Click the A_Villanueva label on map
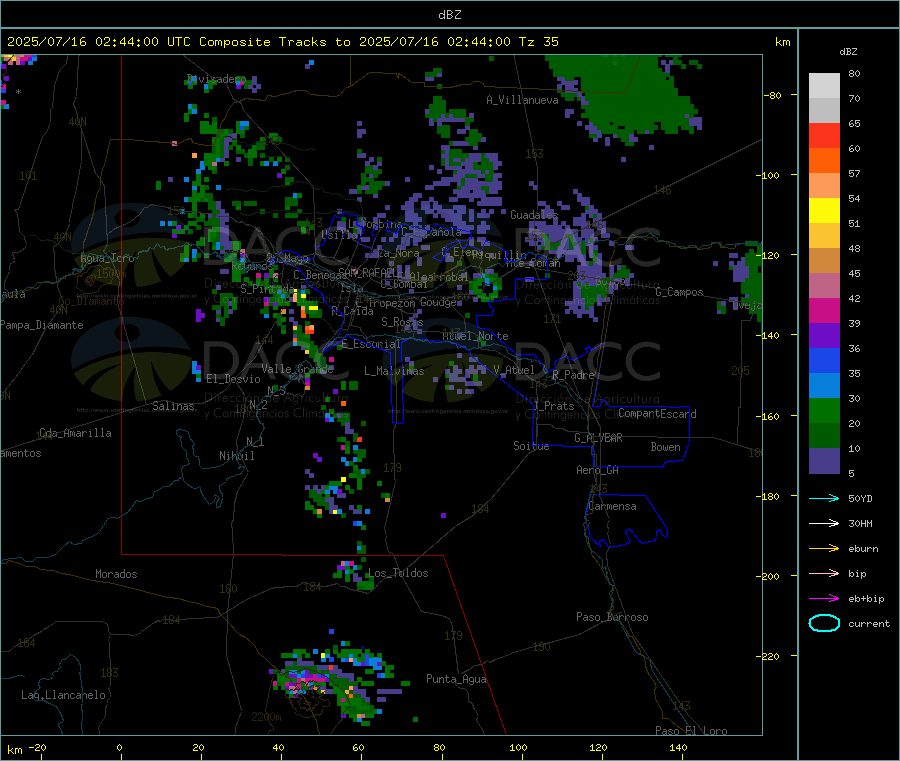The width and height of the screenshot is (900, 761). tap(522, 100)
